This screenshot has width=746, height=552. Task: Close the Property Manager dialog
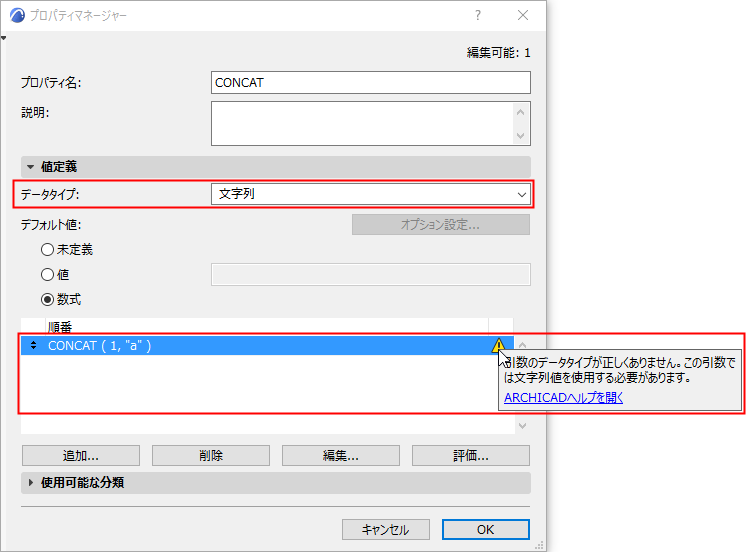coord(523,15)
